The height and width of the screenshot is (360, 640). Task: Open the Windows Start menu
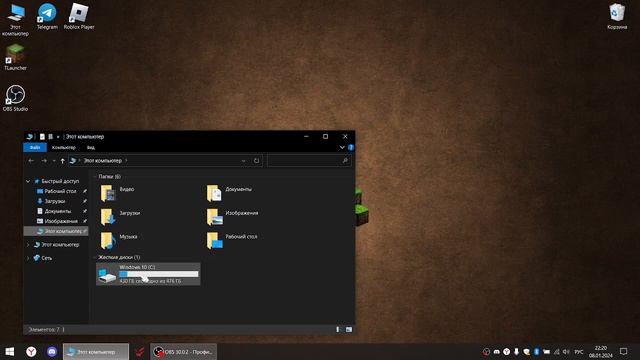pos(10,351)
